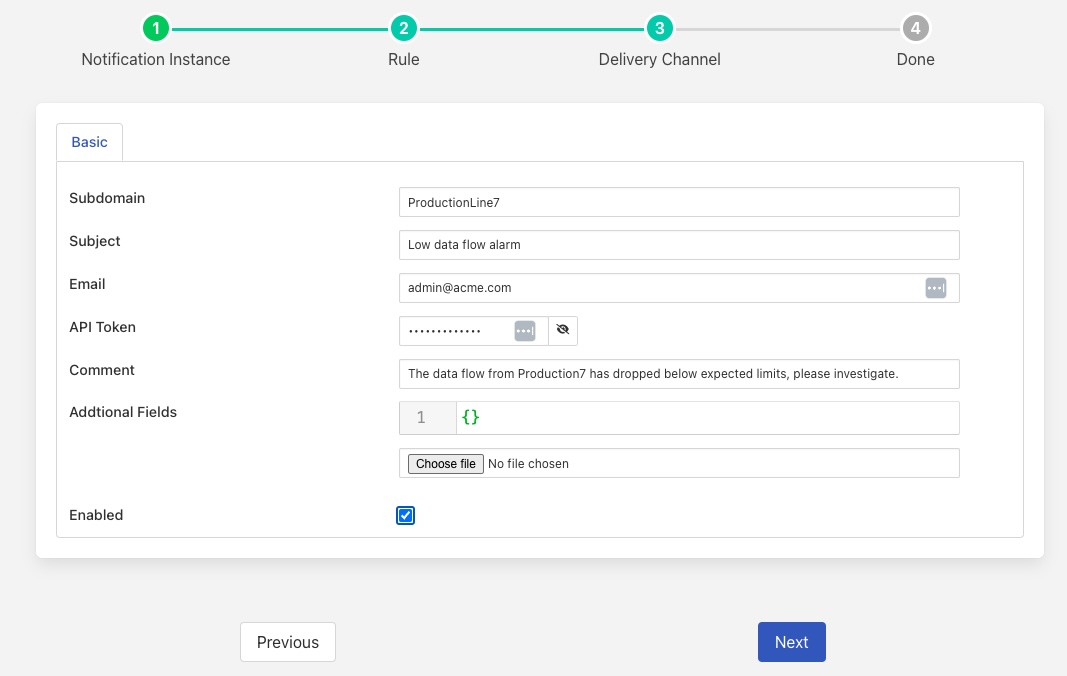Image resolution: width=1067 pixels, height=676 pixels.
Task: Click Choose file button
Action: tap(445, 464)
